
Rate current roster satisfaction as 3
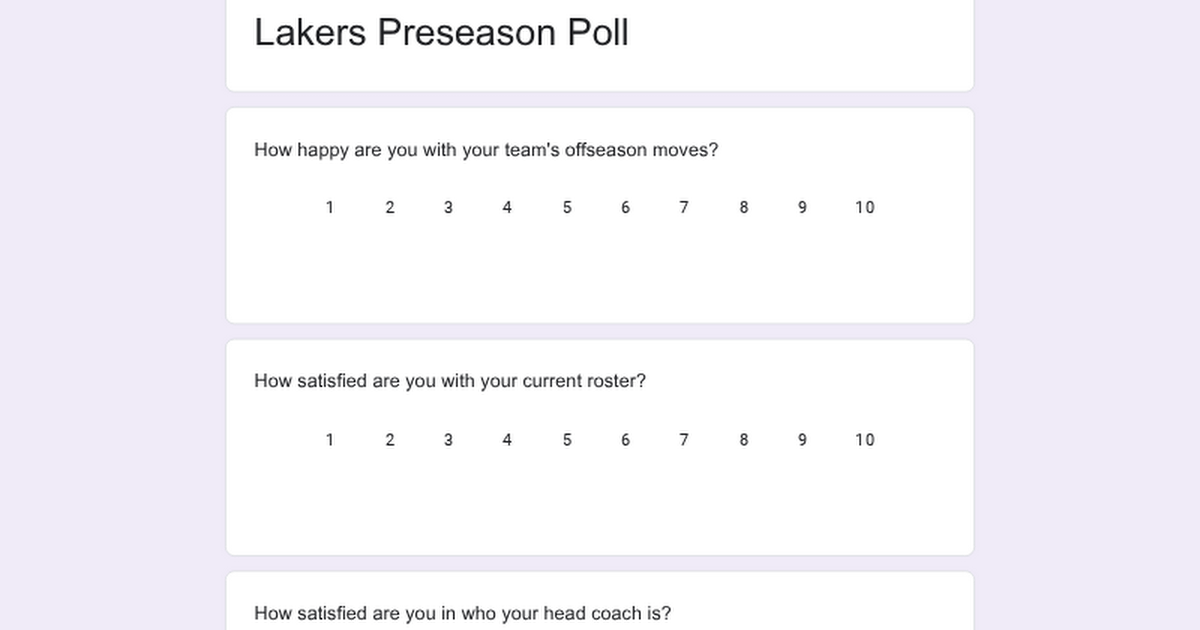pos(448,439)
